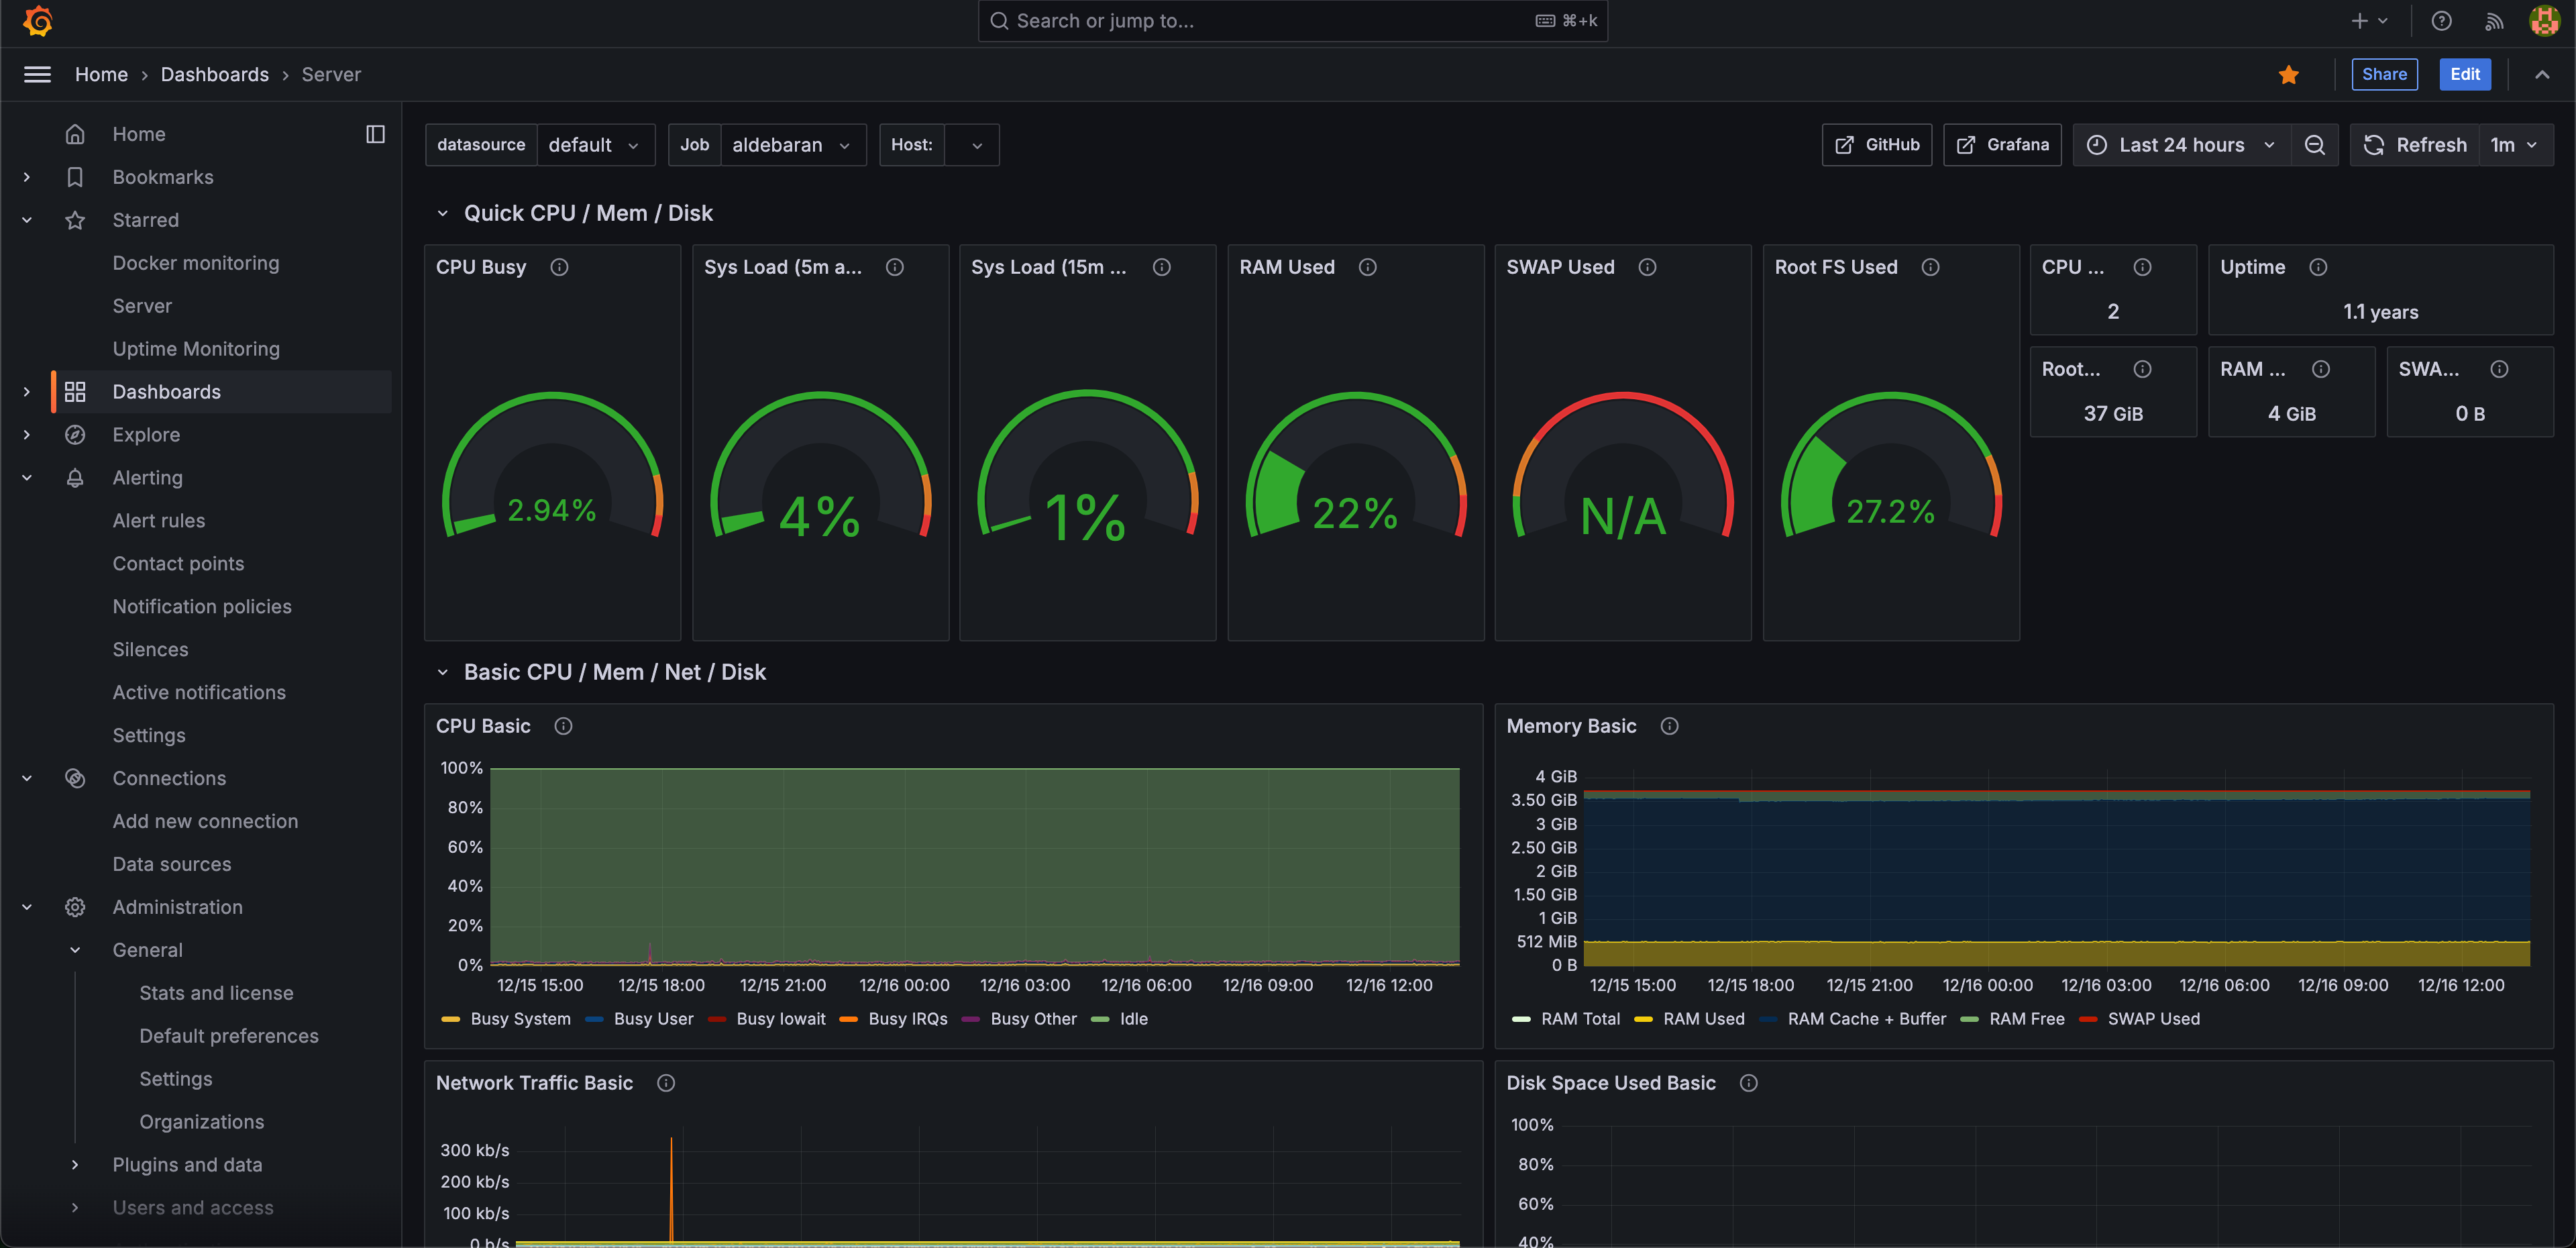Expand the Bookmarks section in sidebar

(27, 177)
